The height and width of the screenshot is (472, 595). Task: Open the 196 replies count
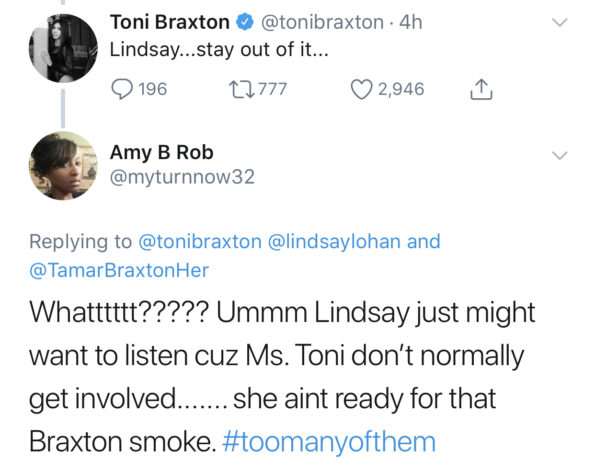click(153, 89)
